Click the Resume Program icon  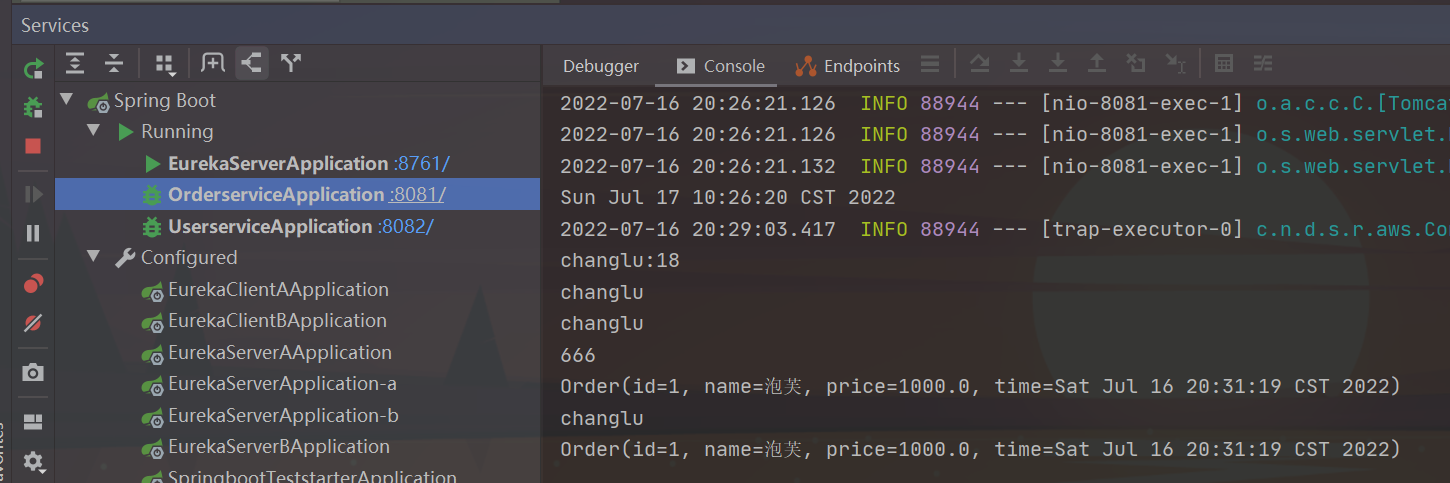[x=33, y=194]
